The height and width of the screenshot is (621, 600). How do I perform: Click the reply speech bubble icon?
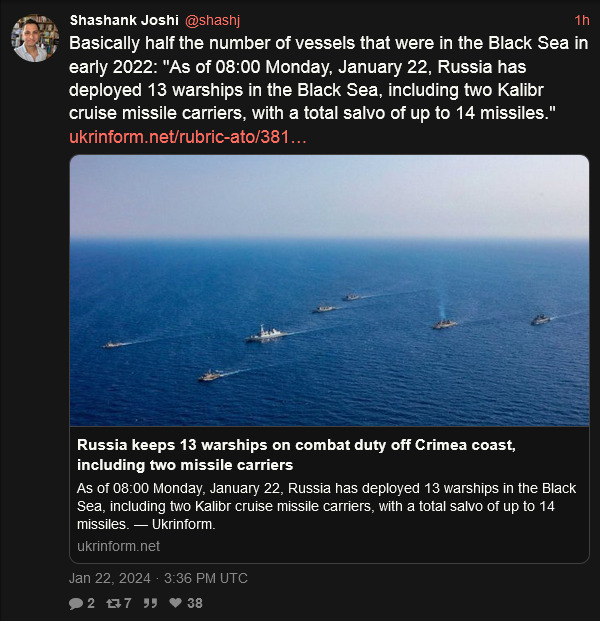tap(76, 603)
